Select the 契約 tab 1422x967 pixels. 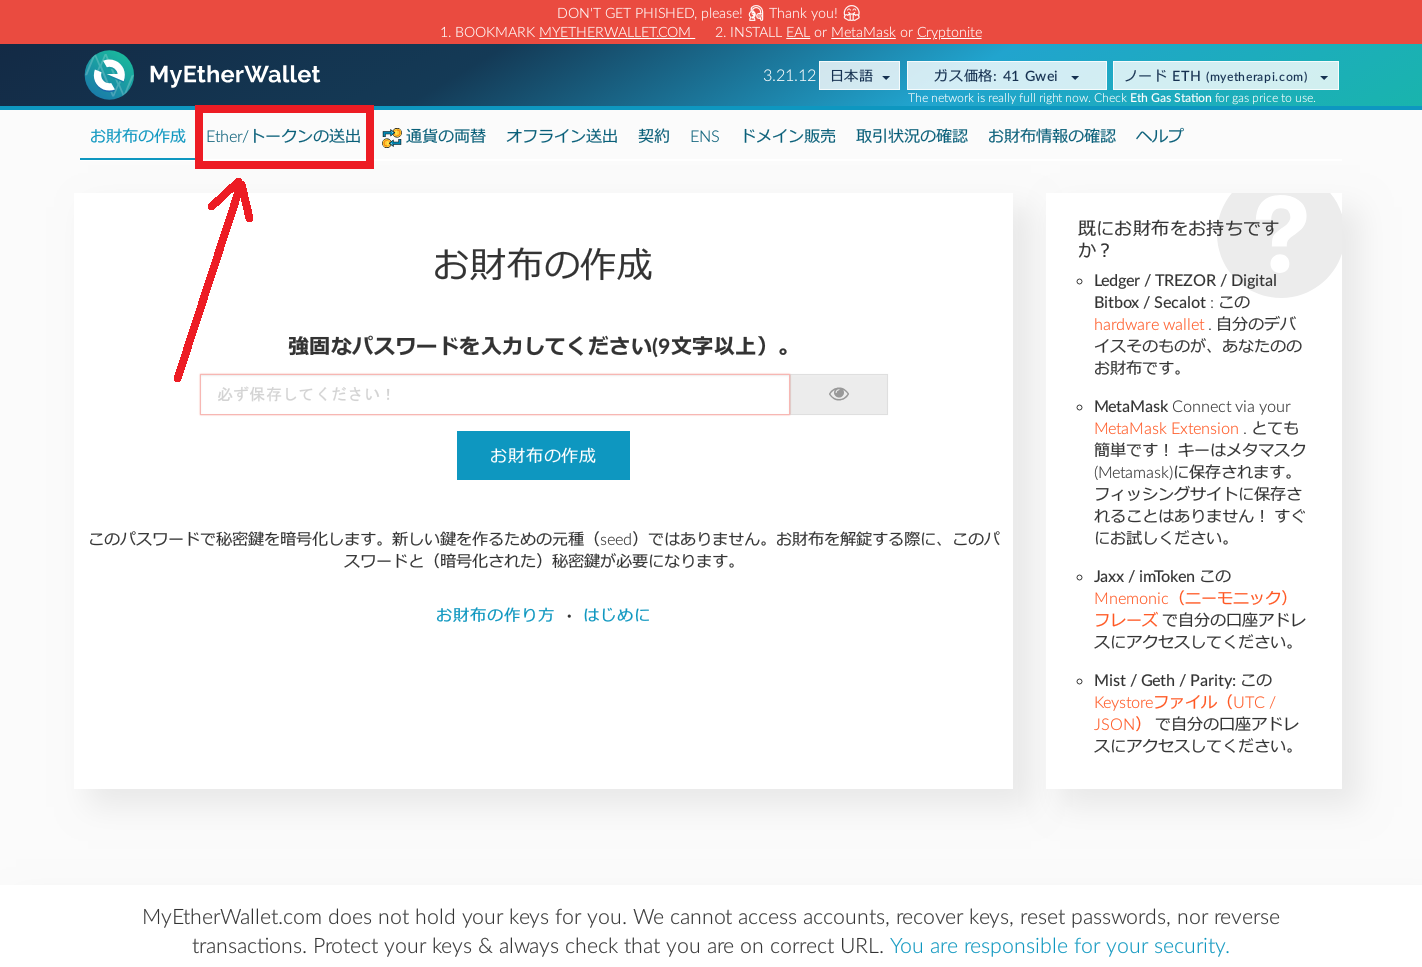point(653,136)
